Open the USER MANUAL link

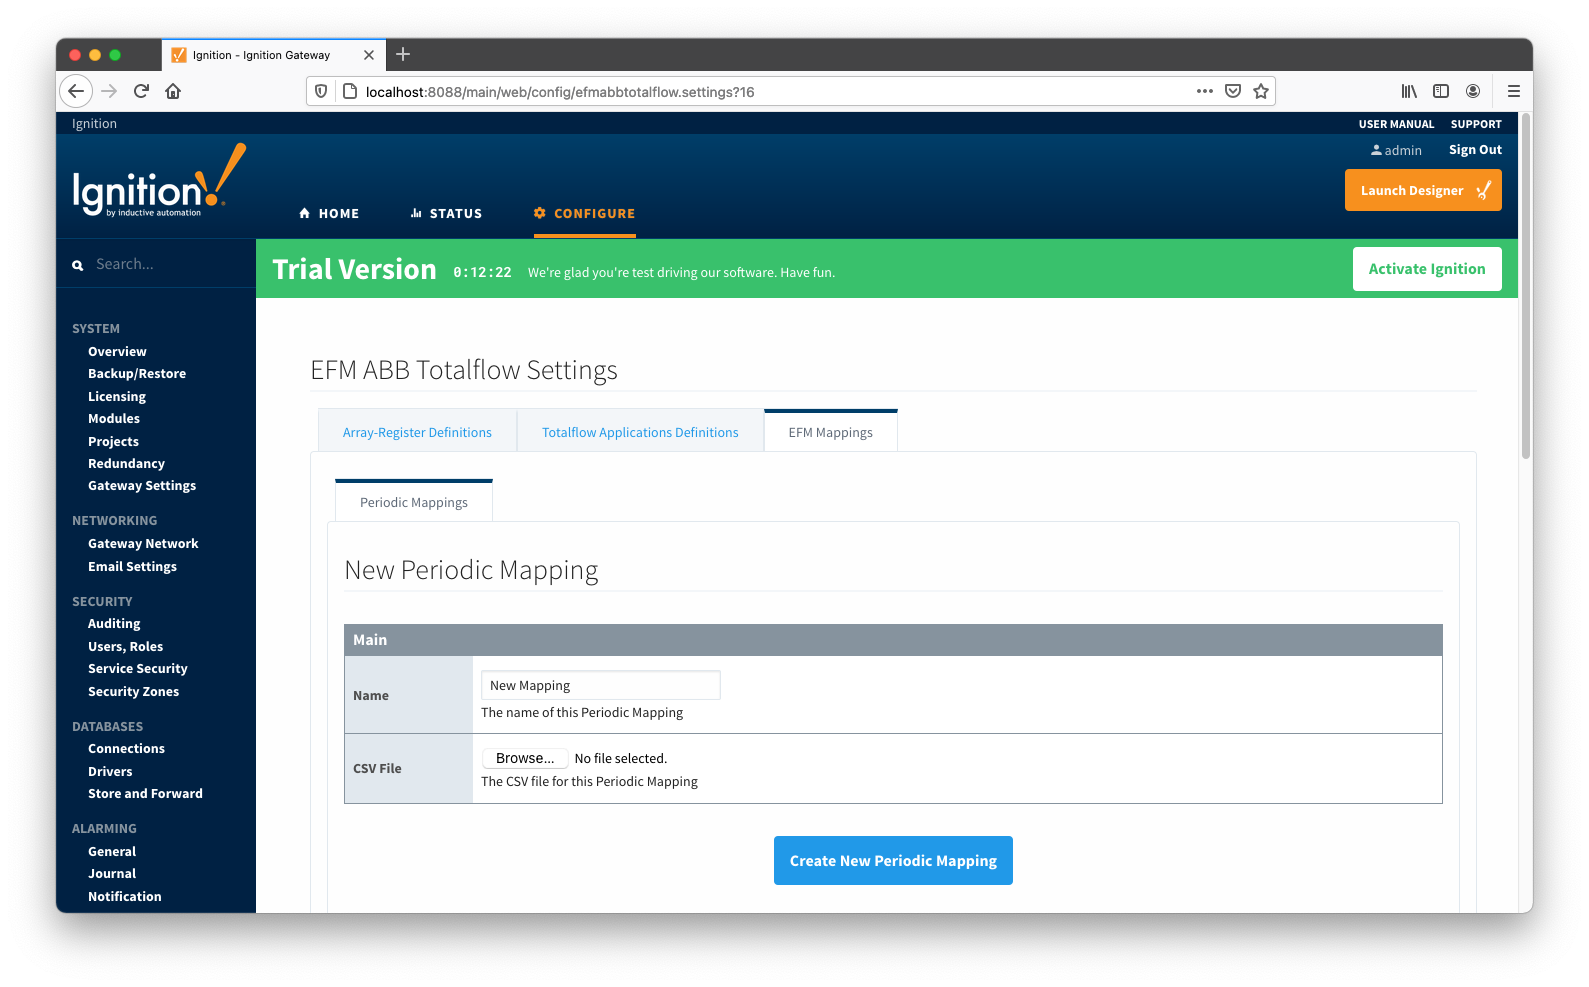tap(1396, 124)
